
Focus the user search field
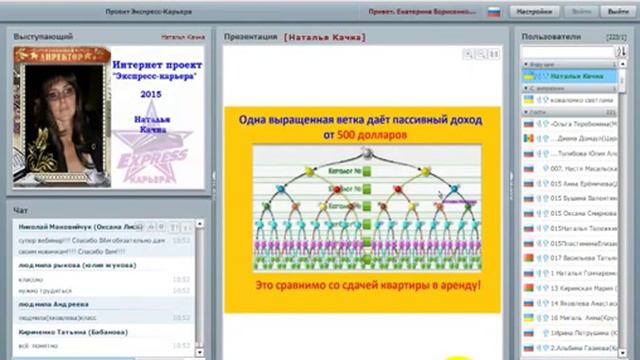(568, 52)
